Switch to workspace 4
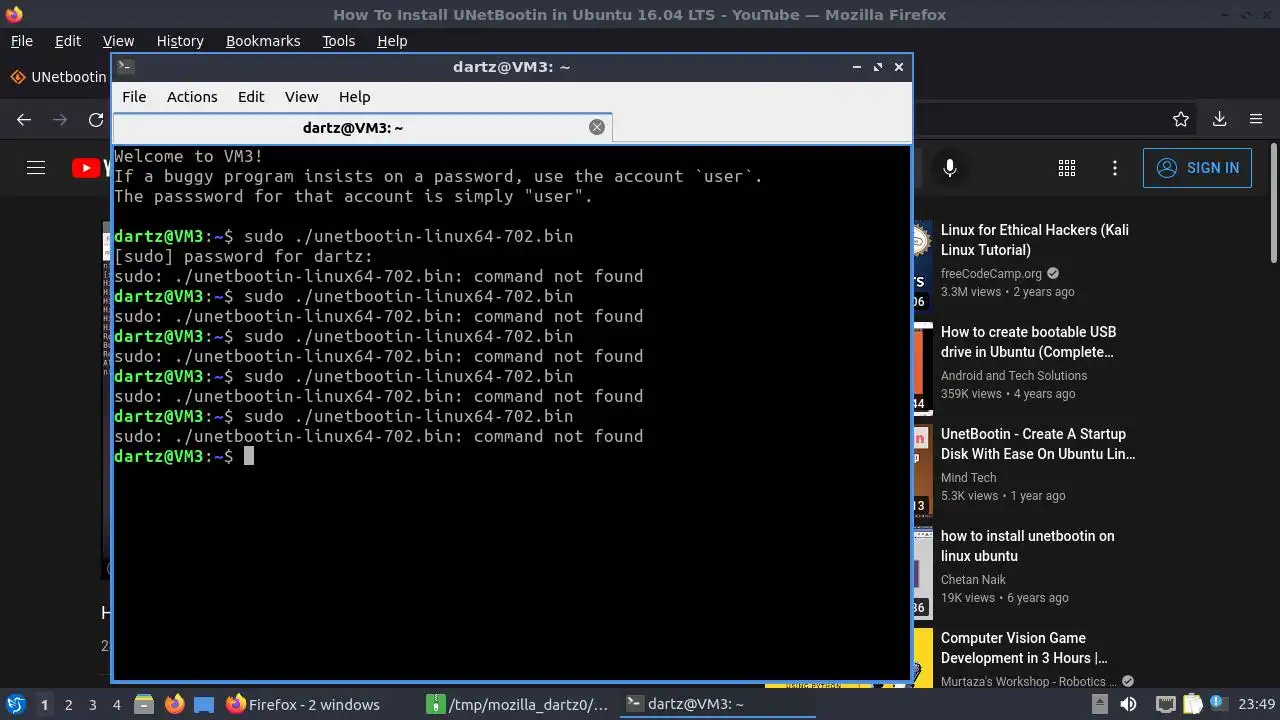Image resolution: width=1280 pixels, height=720 pixels. coord(117,705)
